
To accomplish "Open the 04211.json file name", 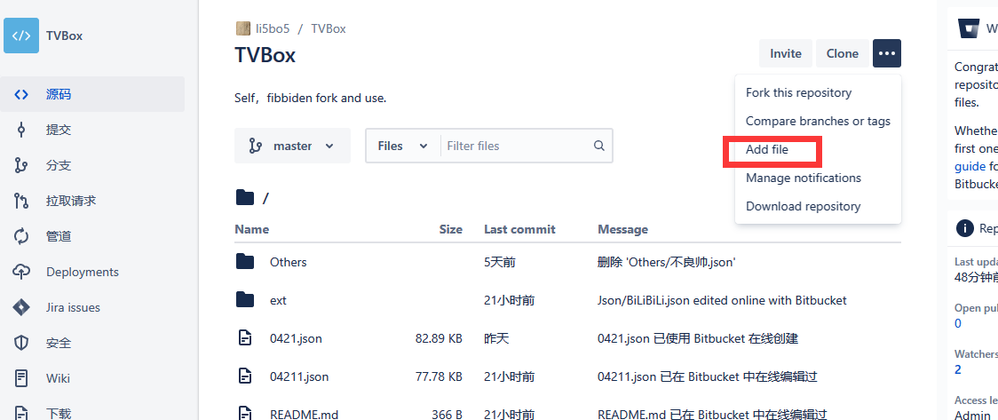I will point(299,377).
